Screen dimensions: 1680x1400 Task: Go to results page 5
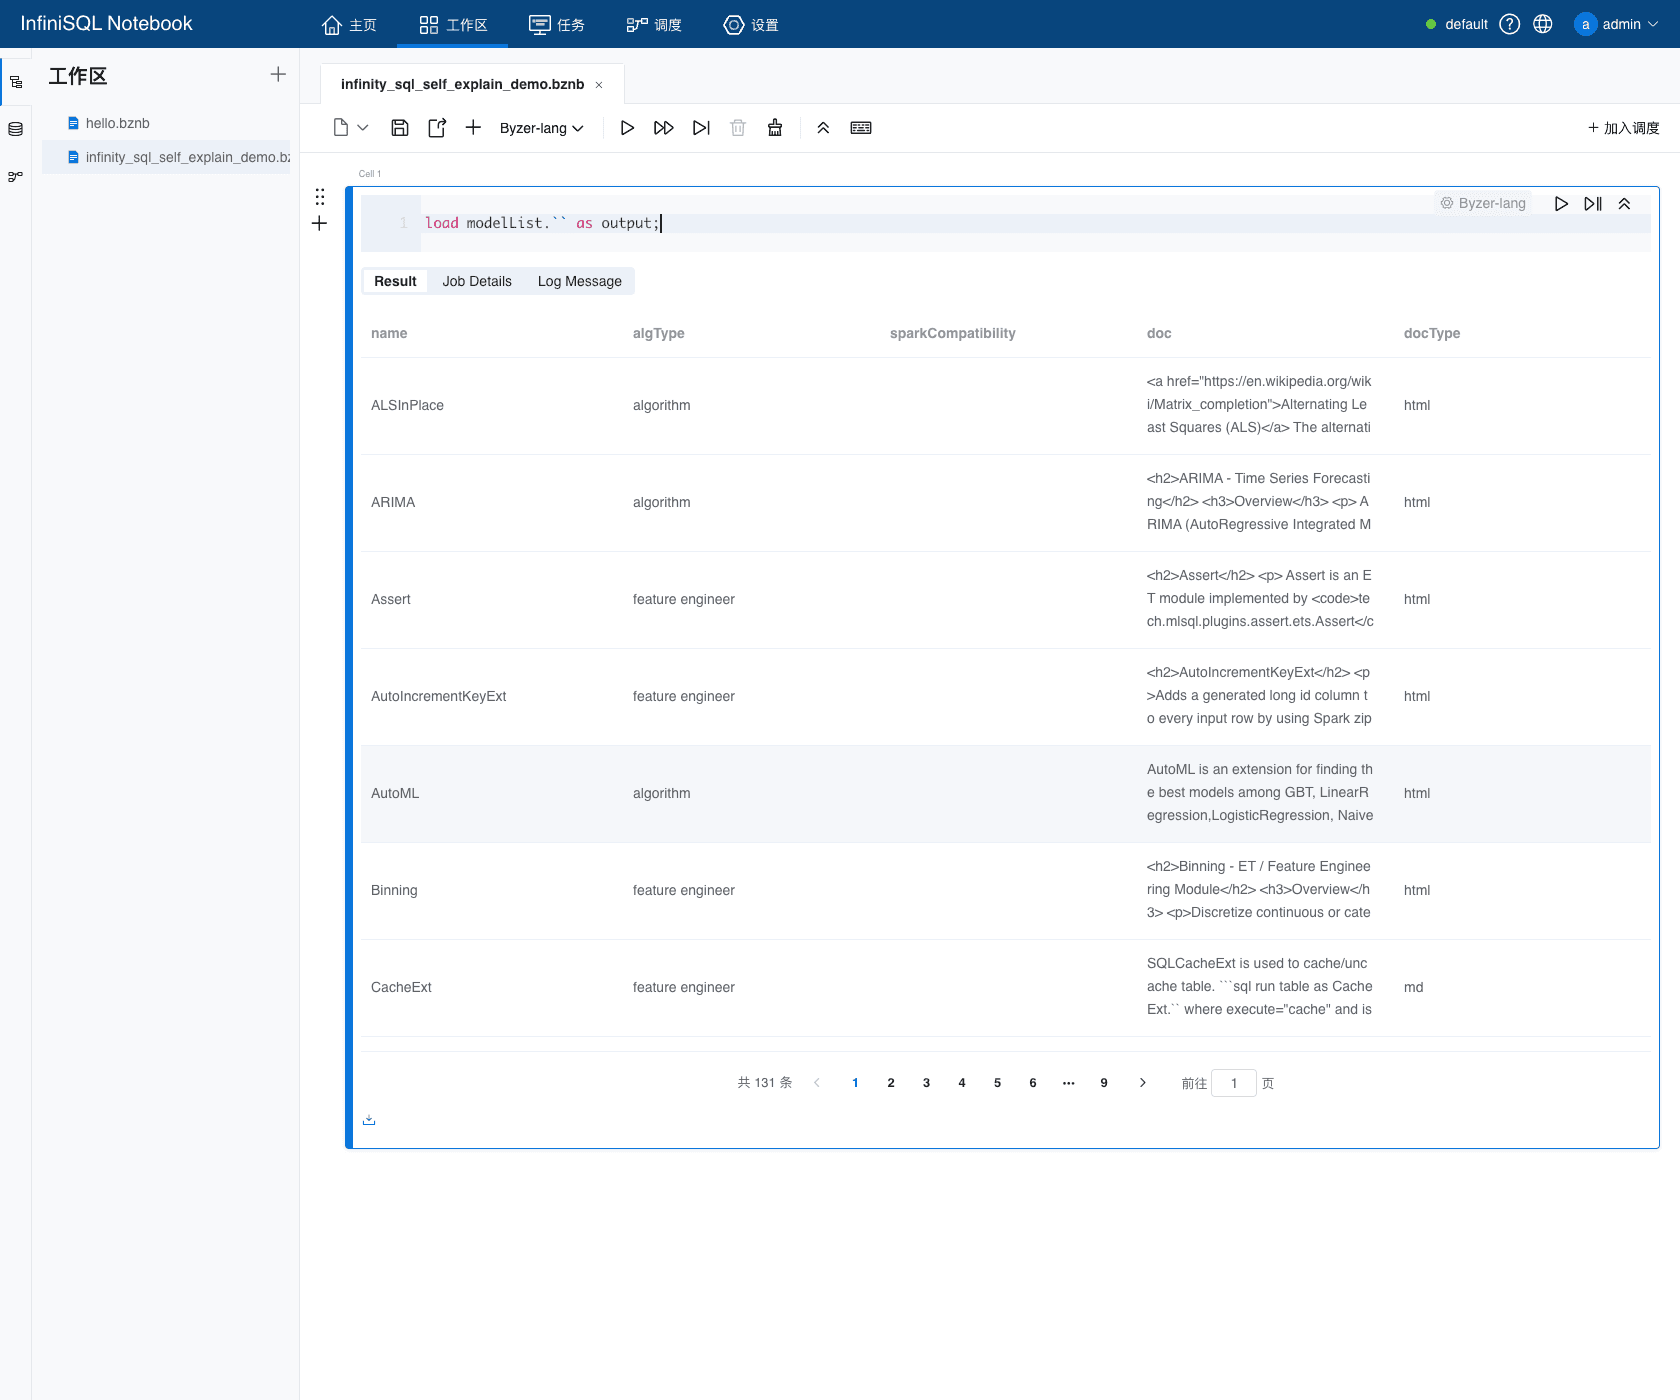click(997, 1083)
